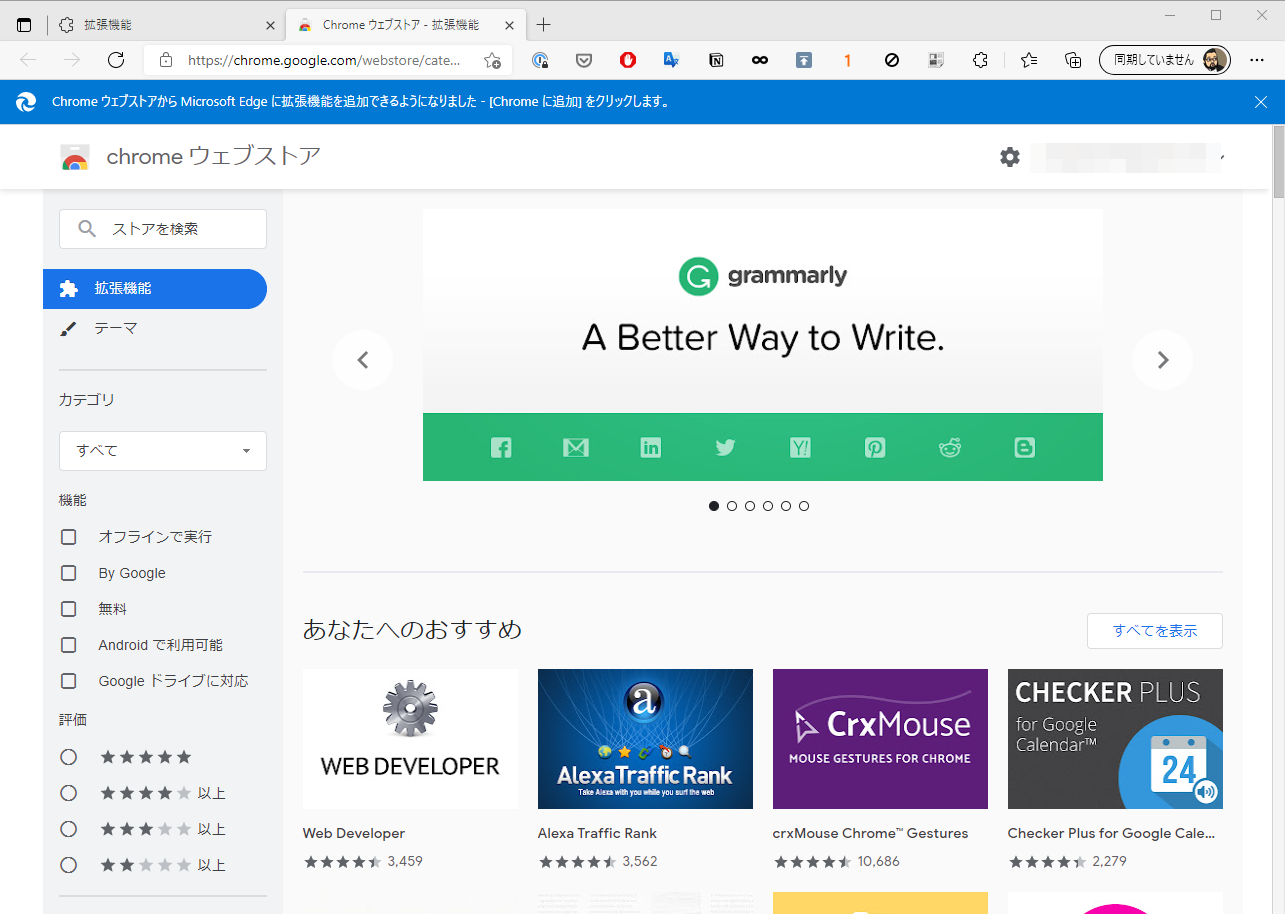Check the Google ドライブに対応 checkbox
The image size is (1285, 914).
point(69,681)
